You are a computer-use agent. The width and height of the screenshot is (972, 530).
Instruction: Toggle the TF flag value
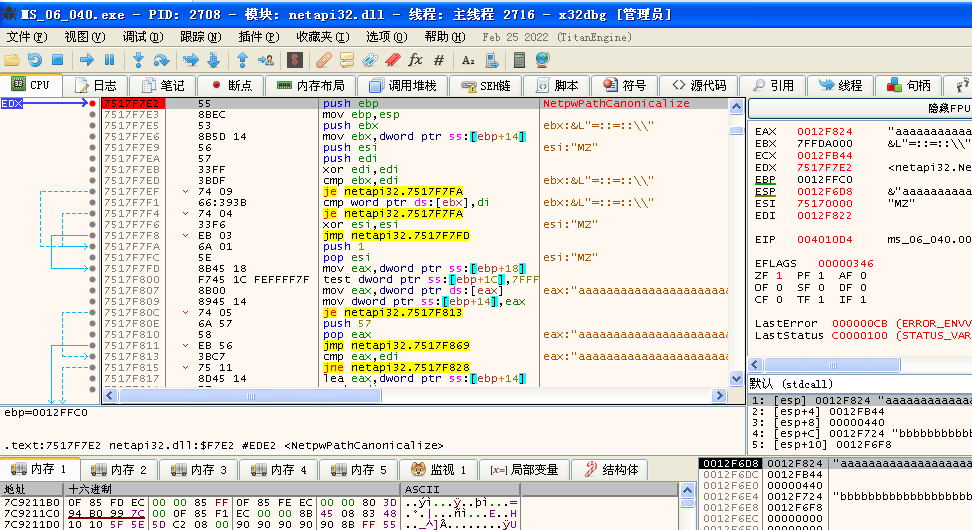[819, 298]
